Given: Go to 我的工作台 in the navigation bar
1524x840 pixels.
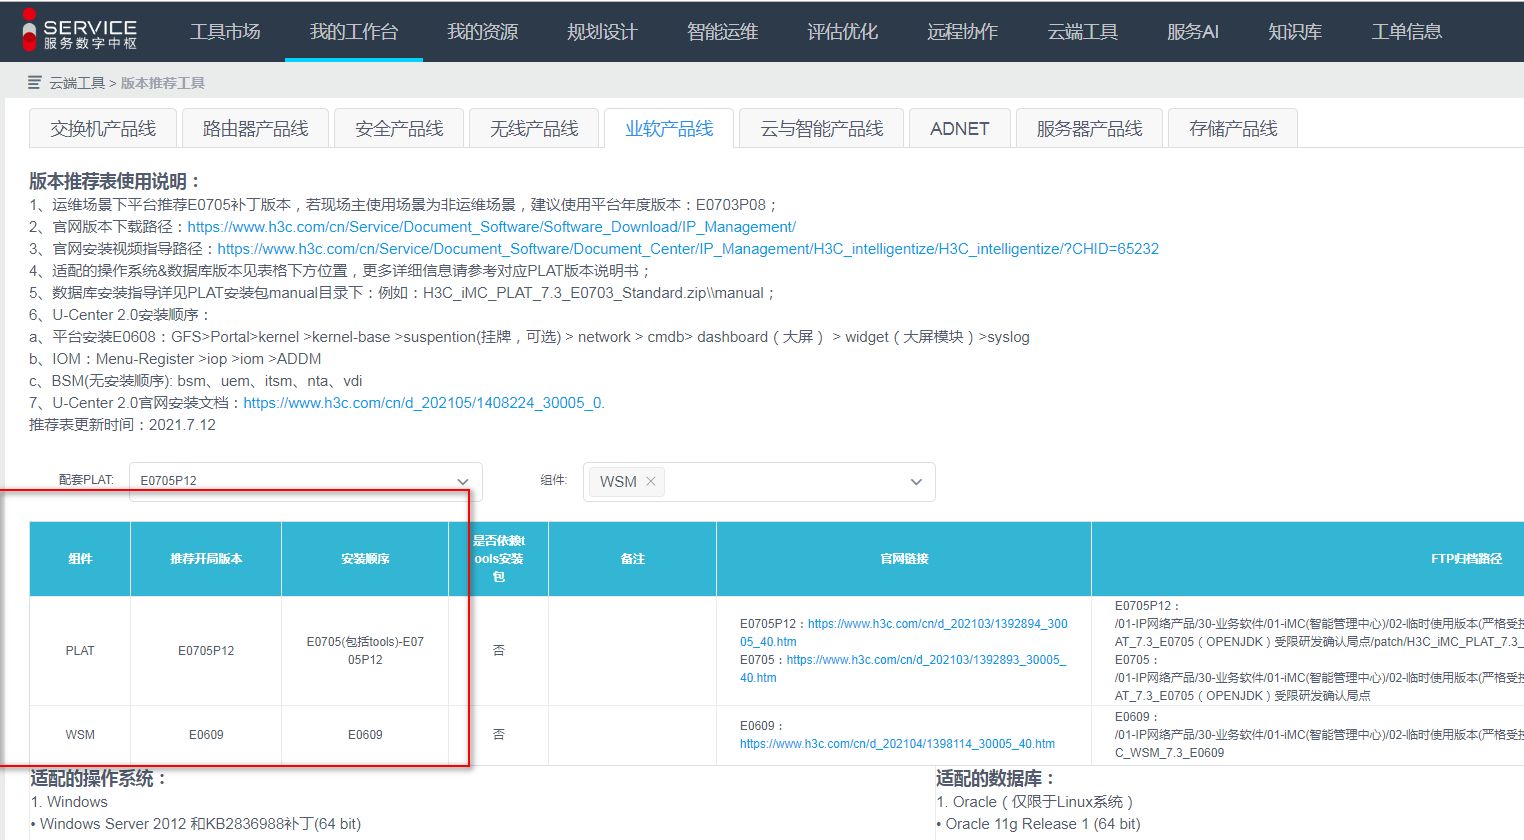Looking at the screenshot, I should (354, 32).
